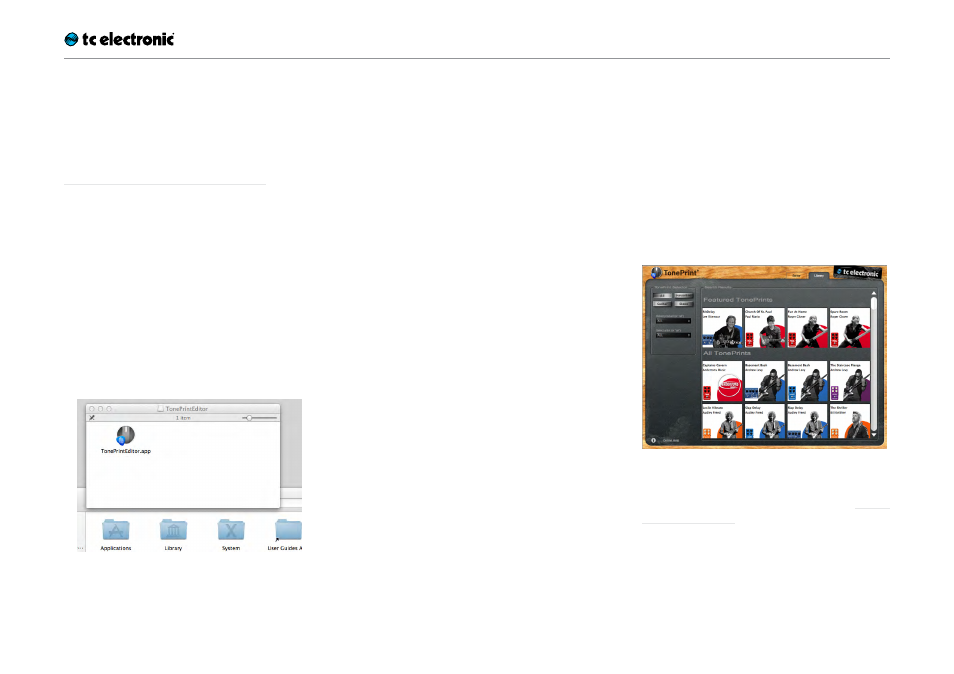Image resolution: width=954 pixels, height=674 pixels.
Task: Open the User Guides folder alias
Action: (x=288, y=530)
